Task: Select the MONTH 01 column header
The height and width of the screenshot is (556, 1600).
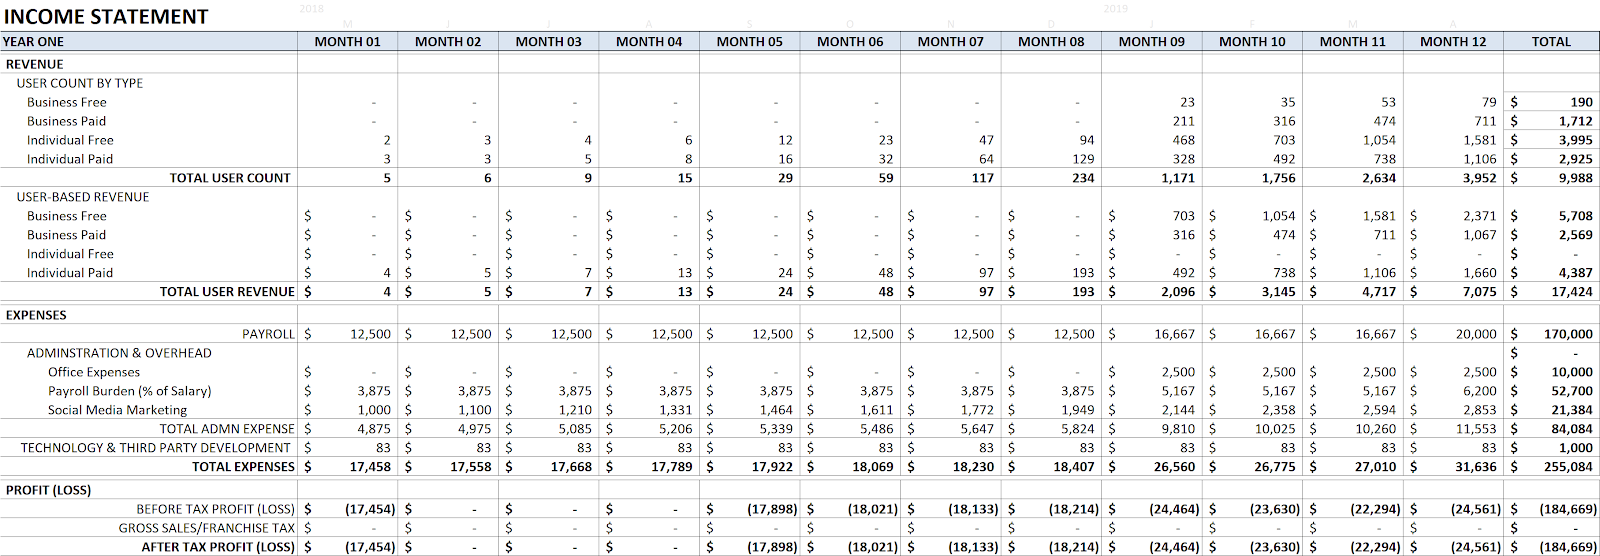Action: coord(347,42)
